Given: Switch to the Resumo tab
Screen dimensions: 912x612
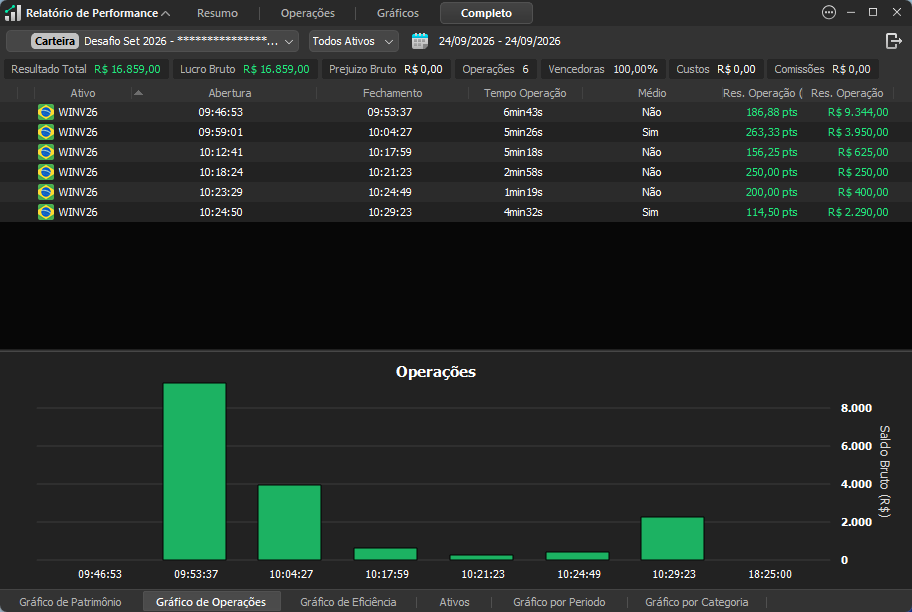Looking at the screenshot, I should coord(218,13).
